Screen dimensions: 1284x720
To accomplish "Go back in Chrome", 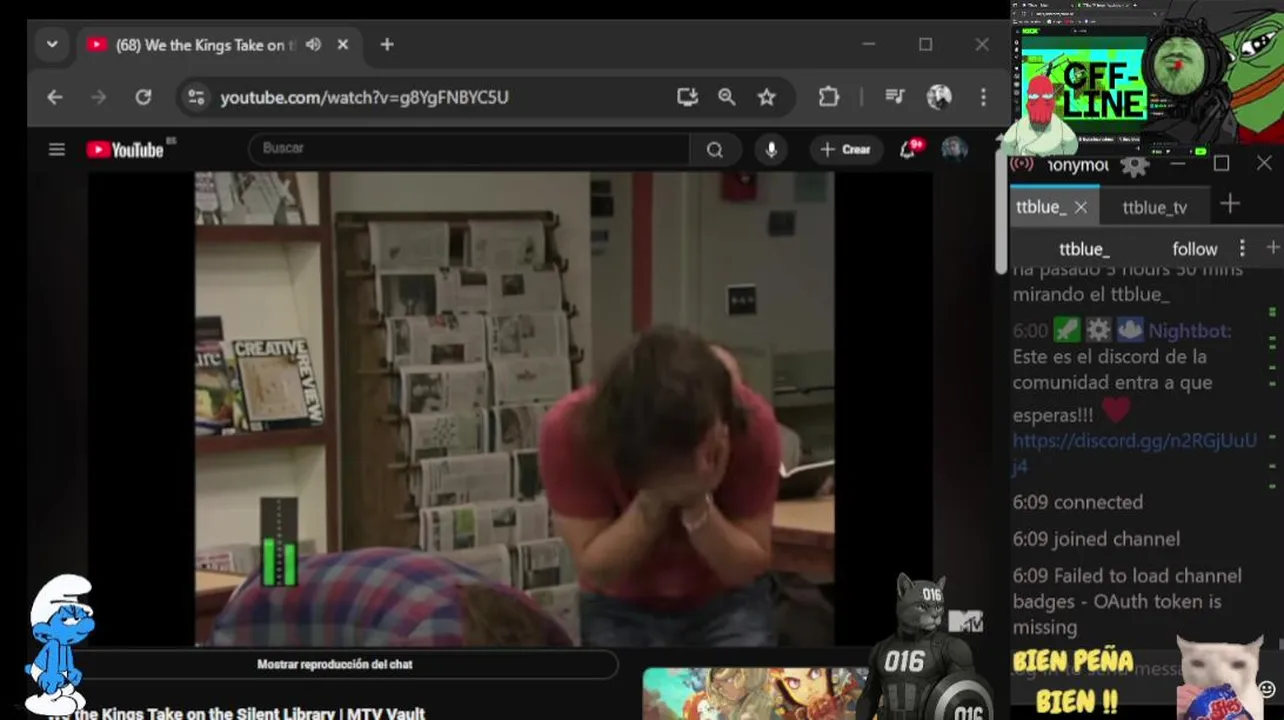I will [x=55, y=97].
